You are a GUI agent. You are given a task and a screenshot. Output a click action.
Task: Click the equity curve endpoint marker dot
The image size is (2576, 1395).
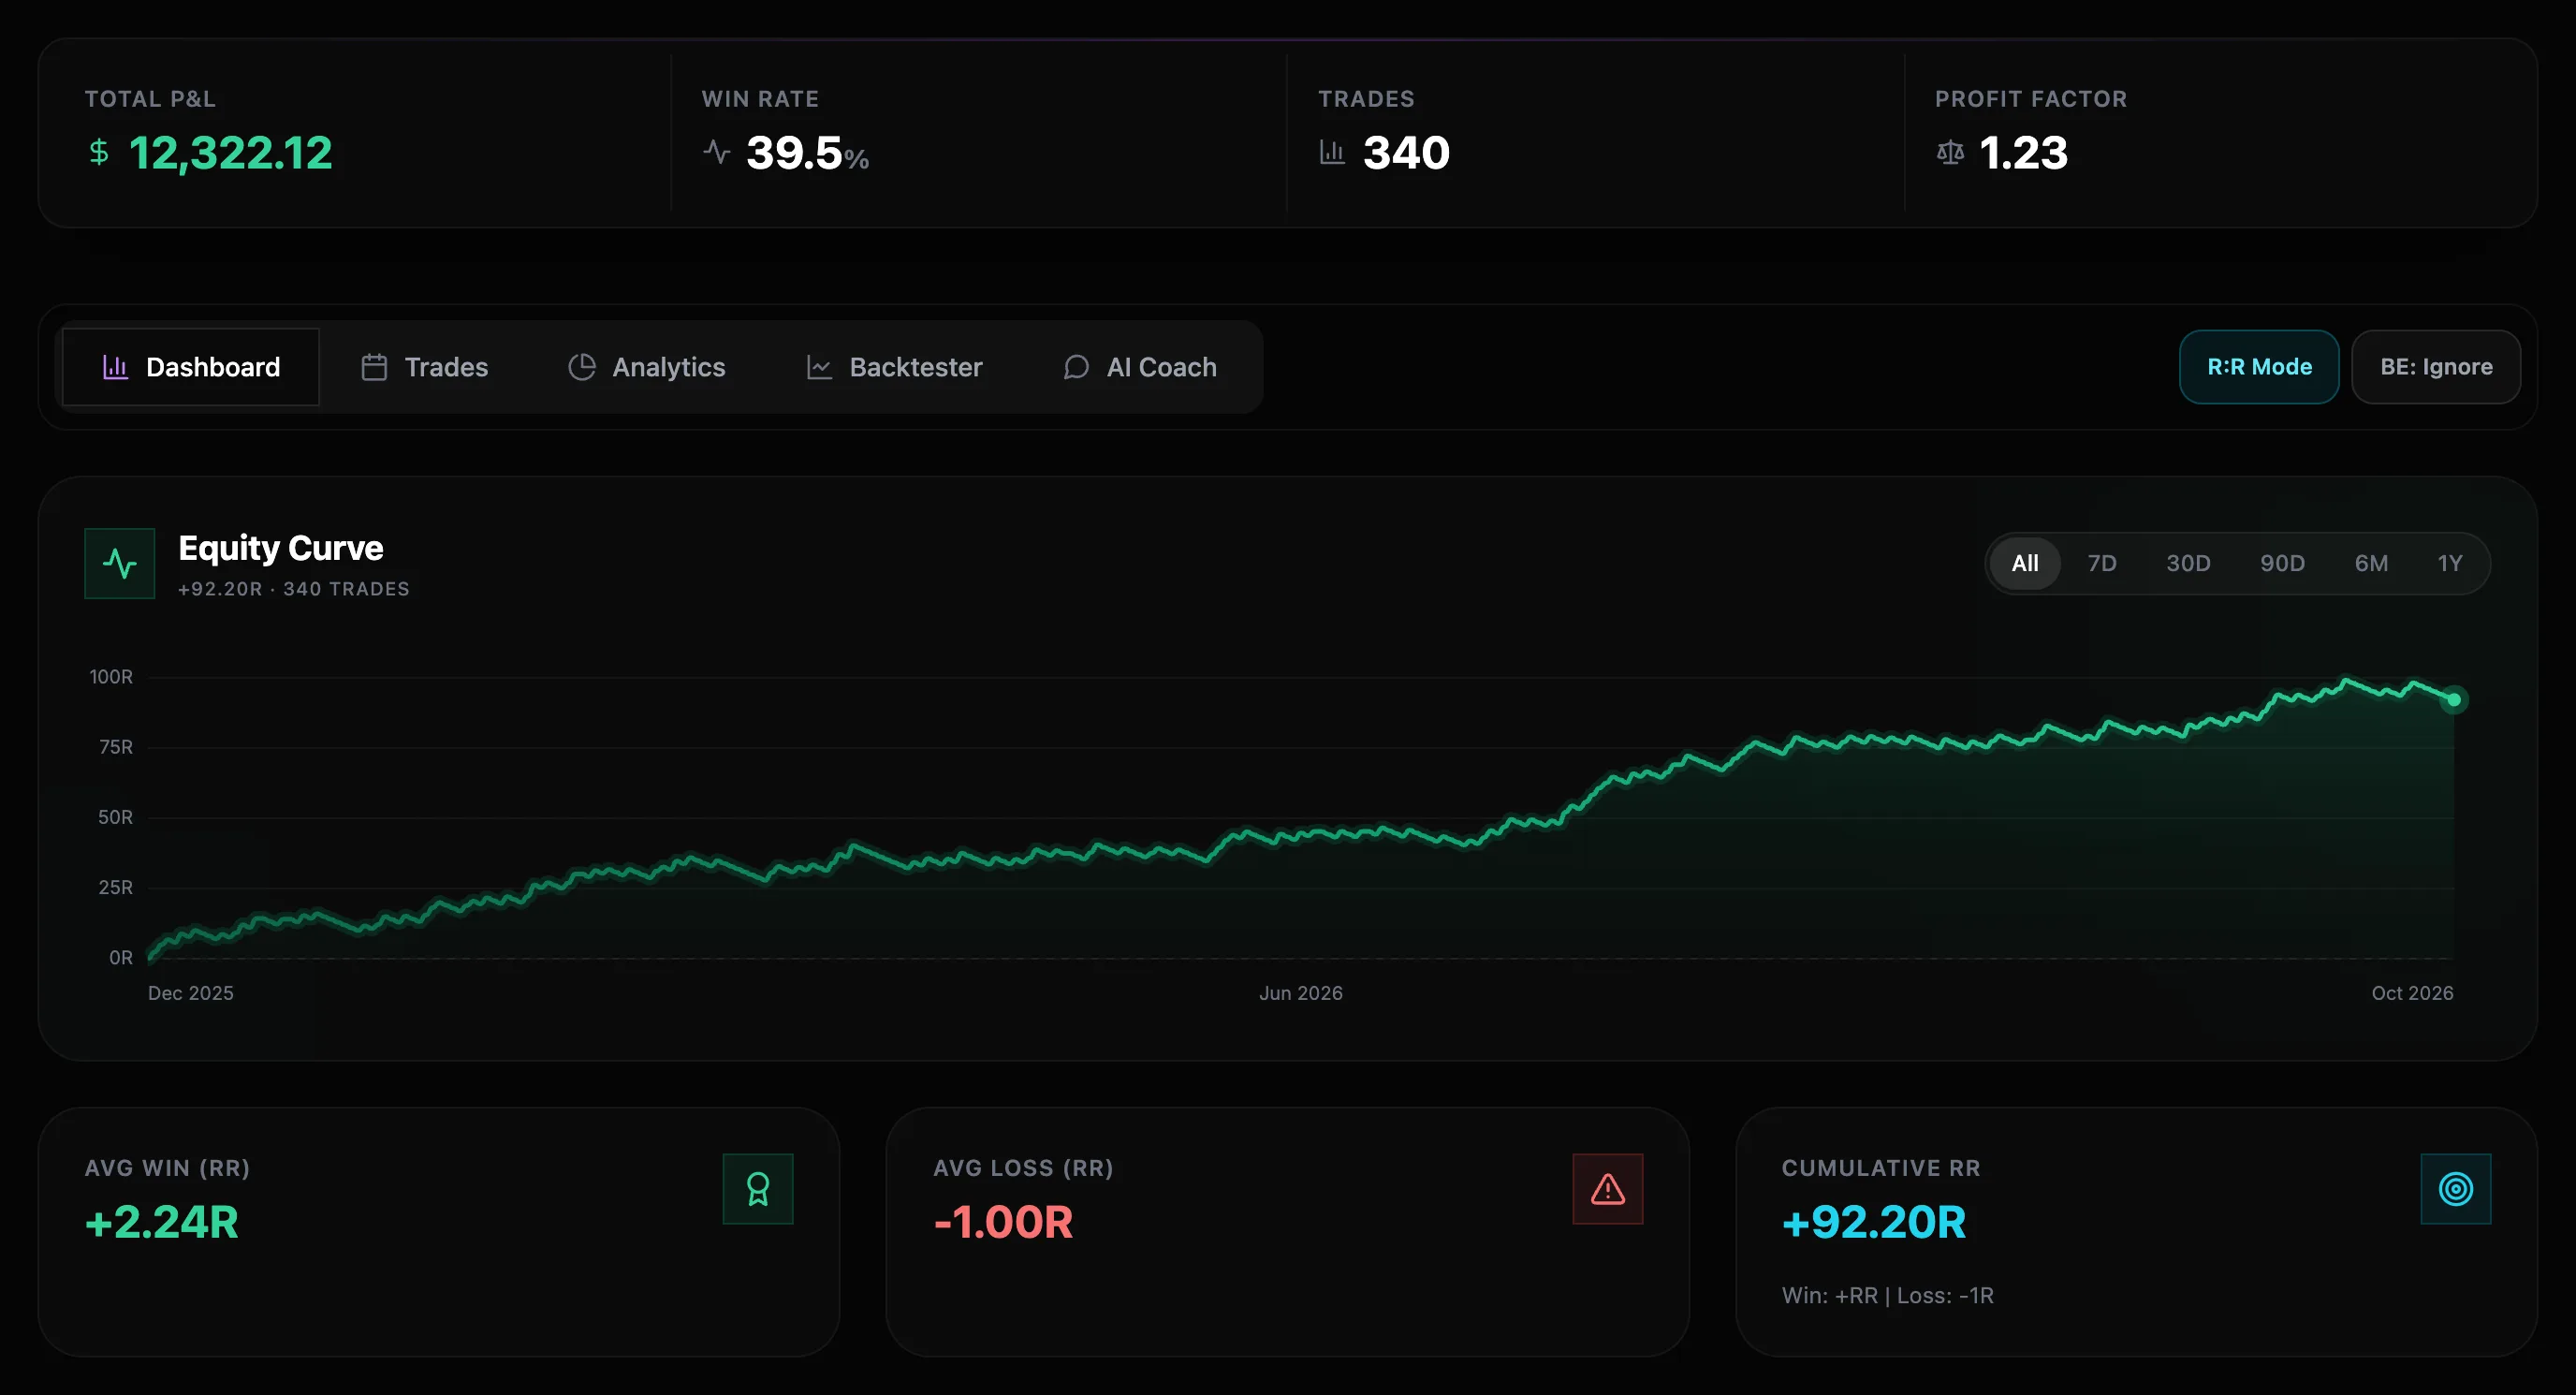[2453, 700]
